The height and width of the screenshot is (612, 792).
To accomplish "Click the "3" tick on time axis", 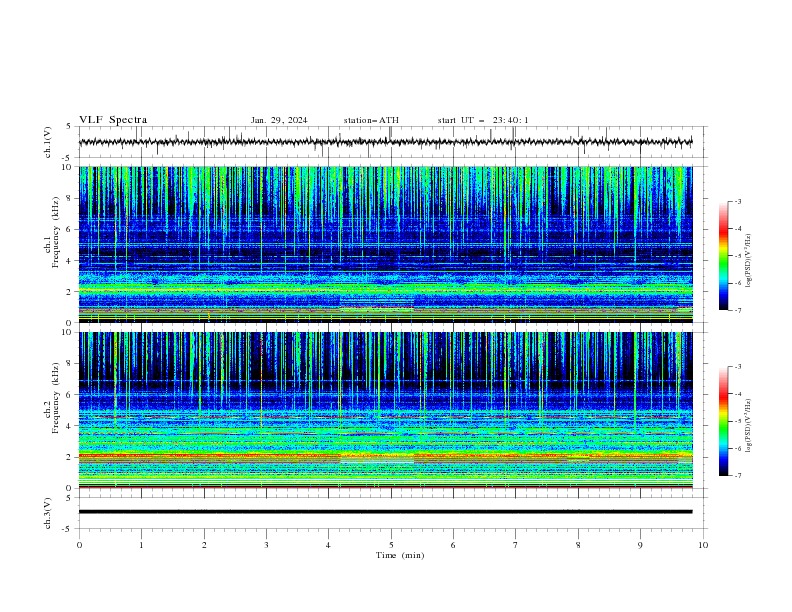I will (266, 545).
